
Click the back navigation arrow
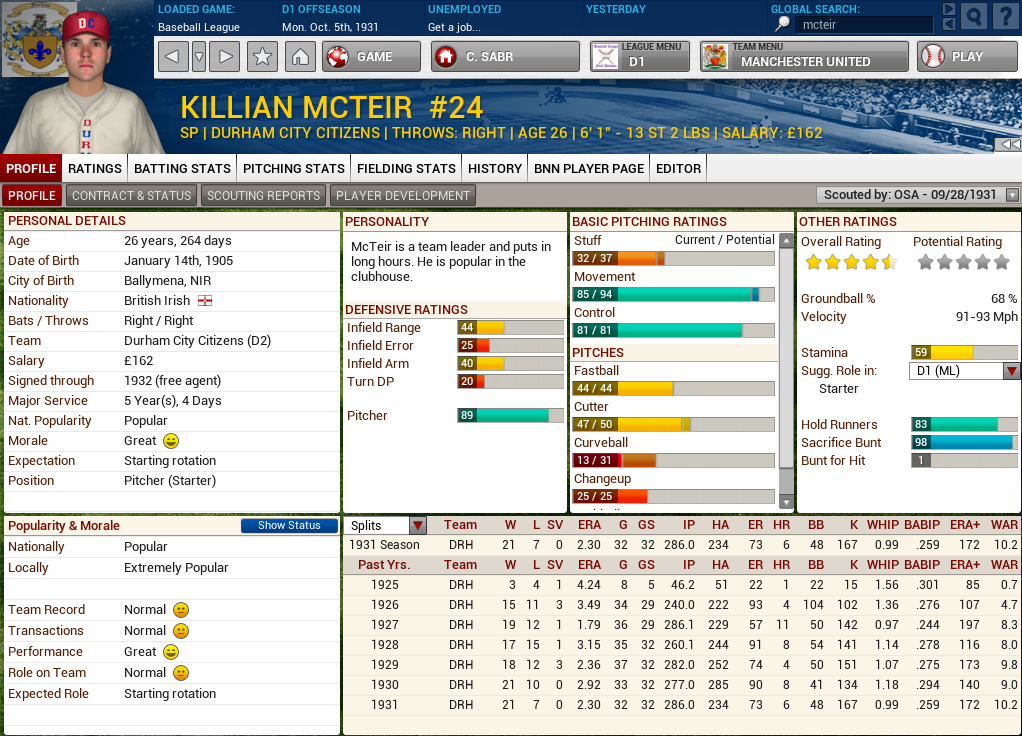pos(172,57)
